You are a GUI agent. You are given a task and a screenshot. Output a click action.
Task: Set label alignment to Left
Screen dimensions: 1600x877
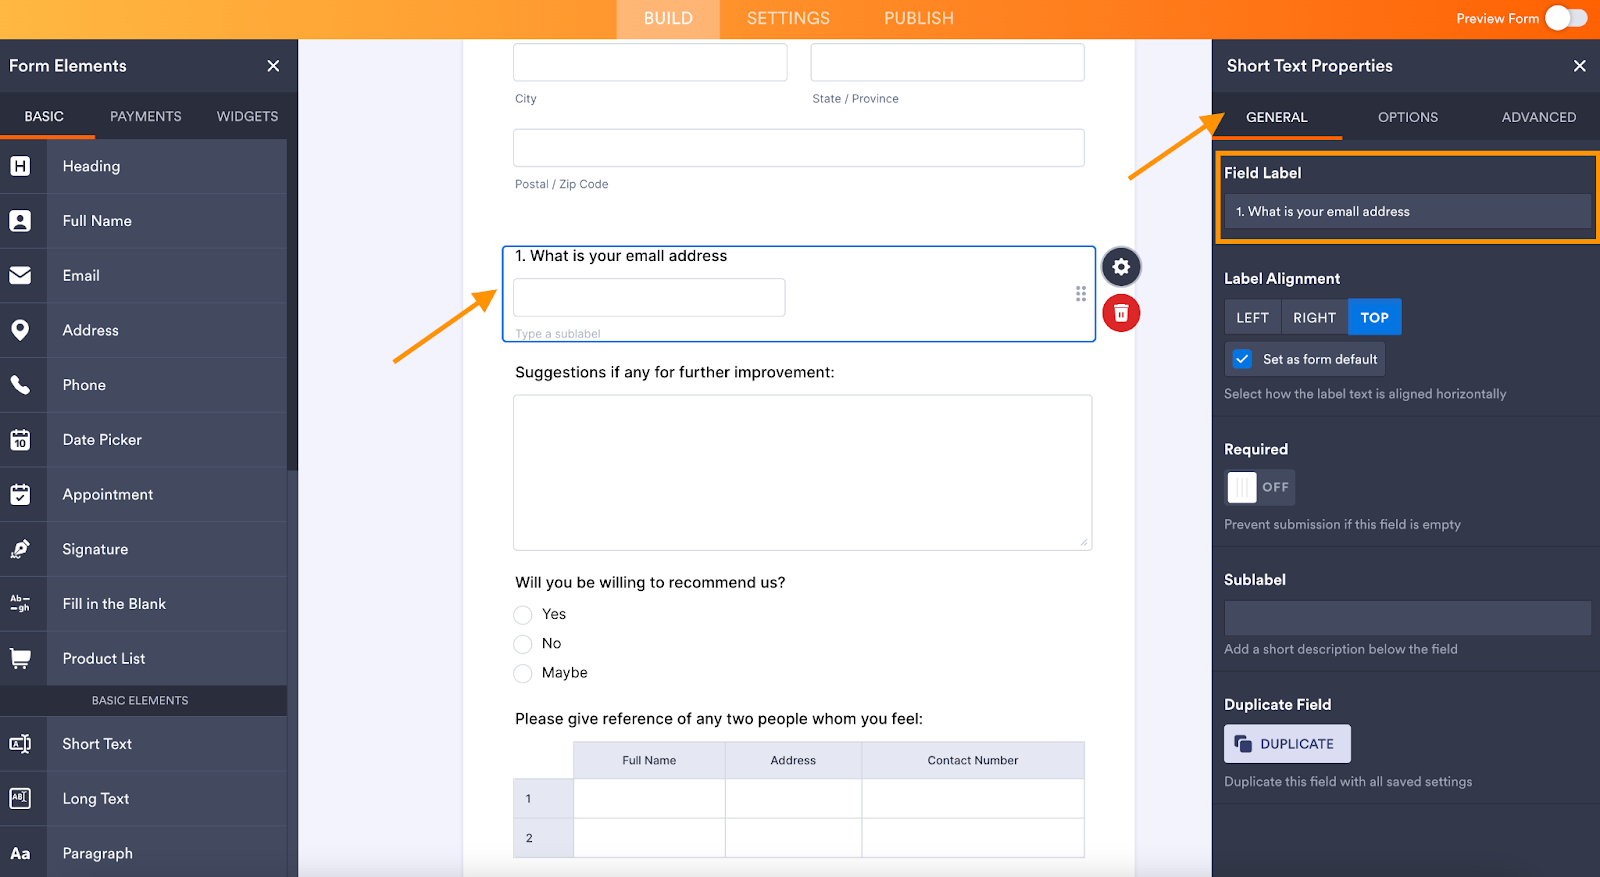tap(1252, 317)
